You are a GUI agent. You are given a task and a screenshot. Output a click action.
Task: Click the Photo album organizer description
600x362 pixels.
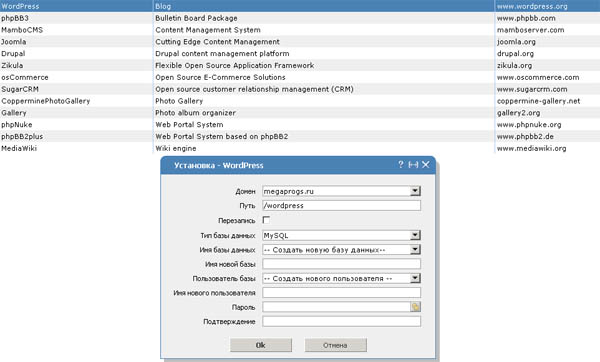pos(196,113)
